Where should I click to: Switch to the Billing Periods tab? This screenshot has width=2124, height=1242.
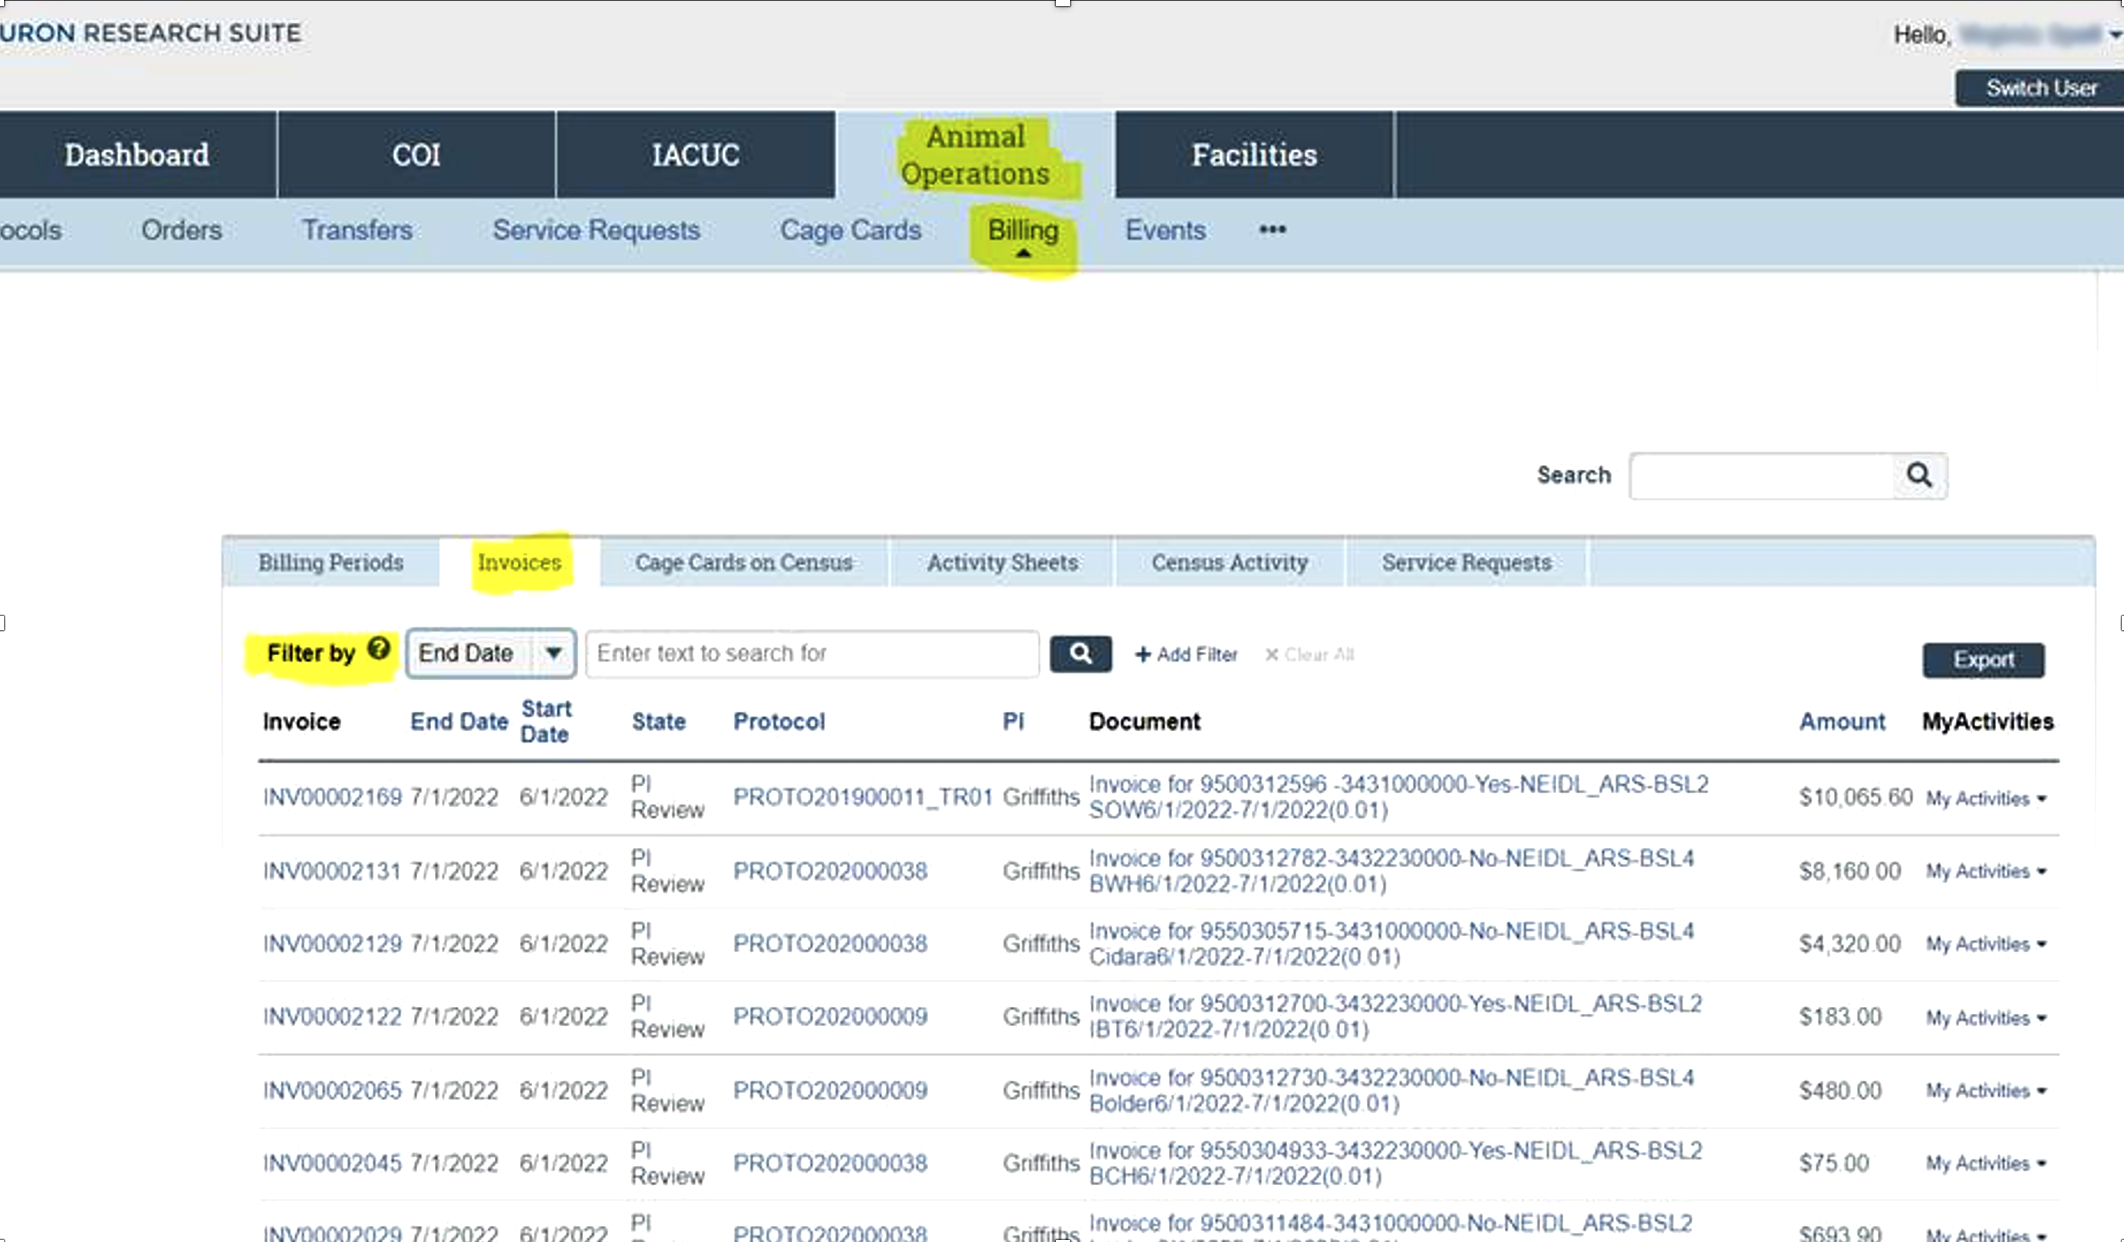tap(330, 562)
